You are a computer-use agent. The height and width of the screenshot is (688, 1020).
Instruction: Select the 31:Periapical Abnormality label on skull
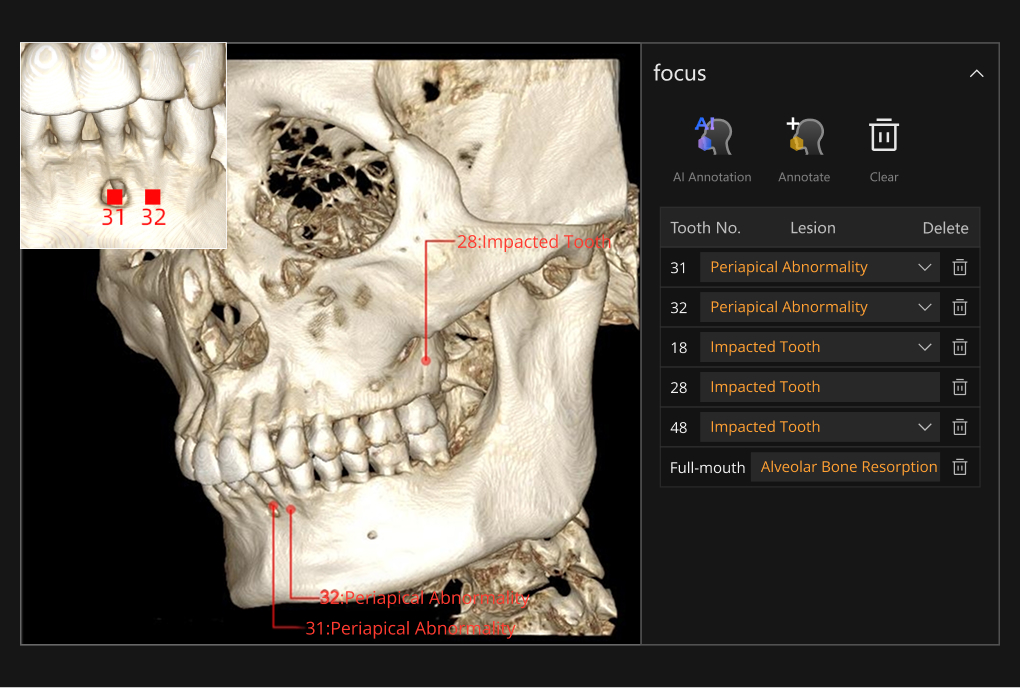coord(410,628)
